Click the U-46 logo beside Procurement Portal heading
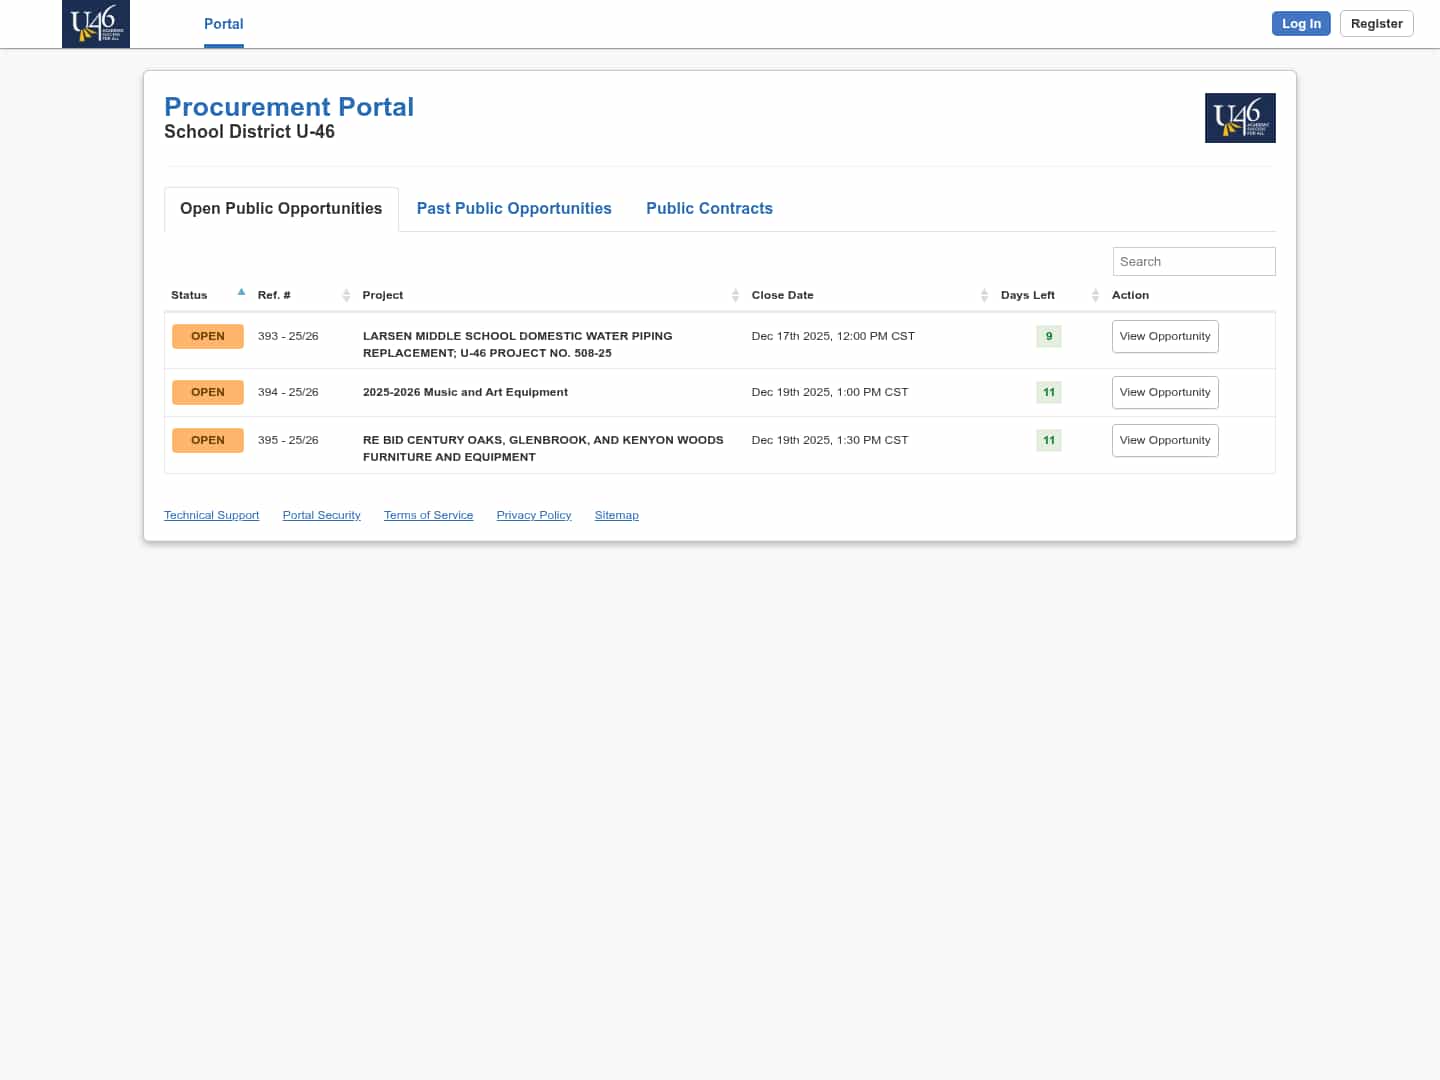The width and height of the screenshot is (1440, 1080). click(1239, 118)
